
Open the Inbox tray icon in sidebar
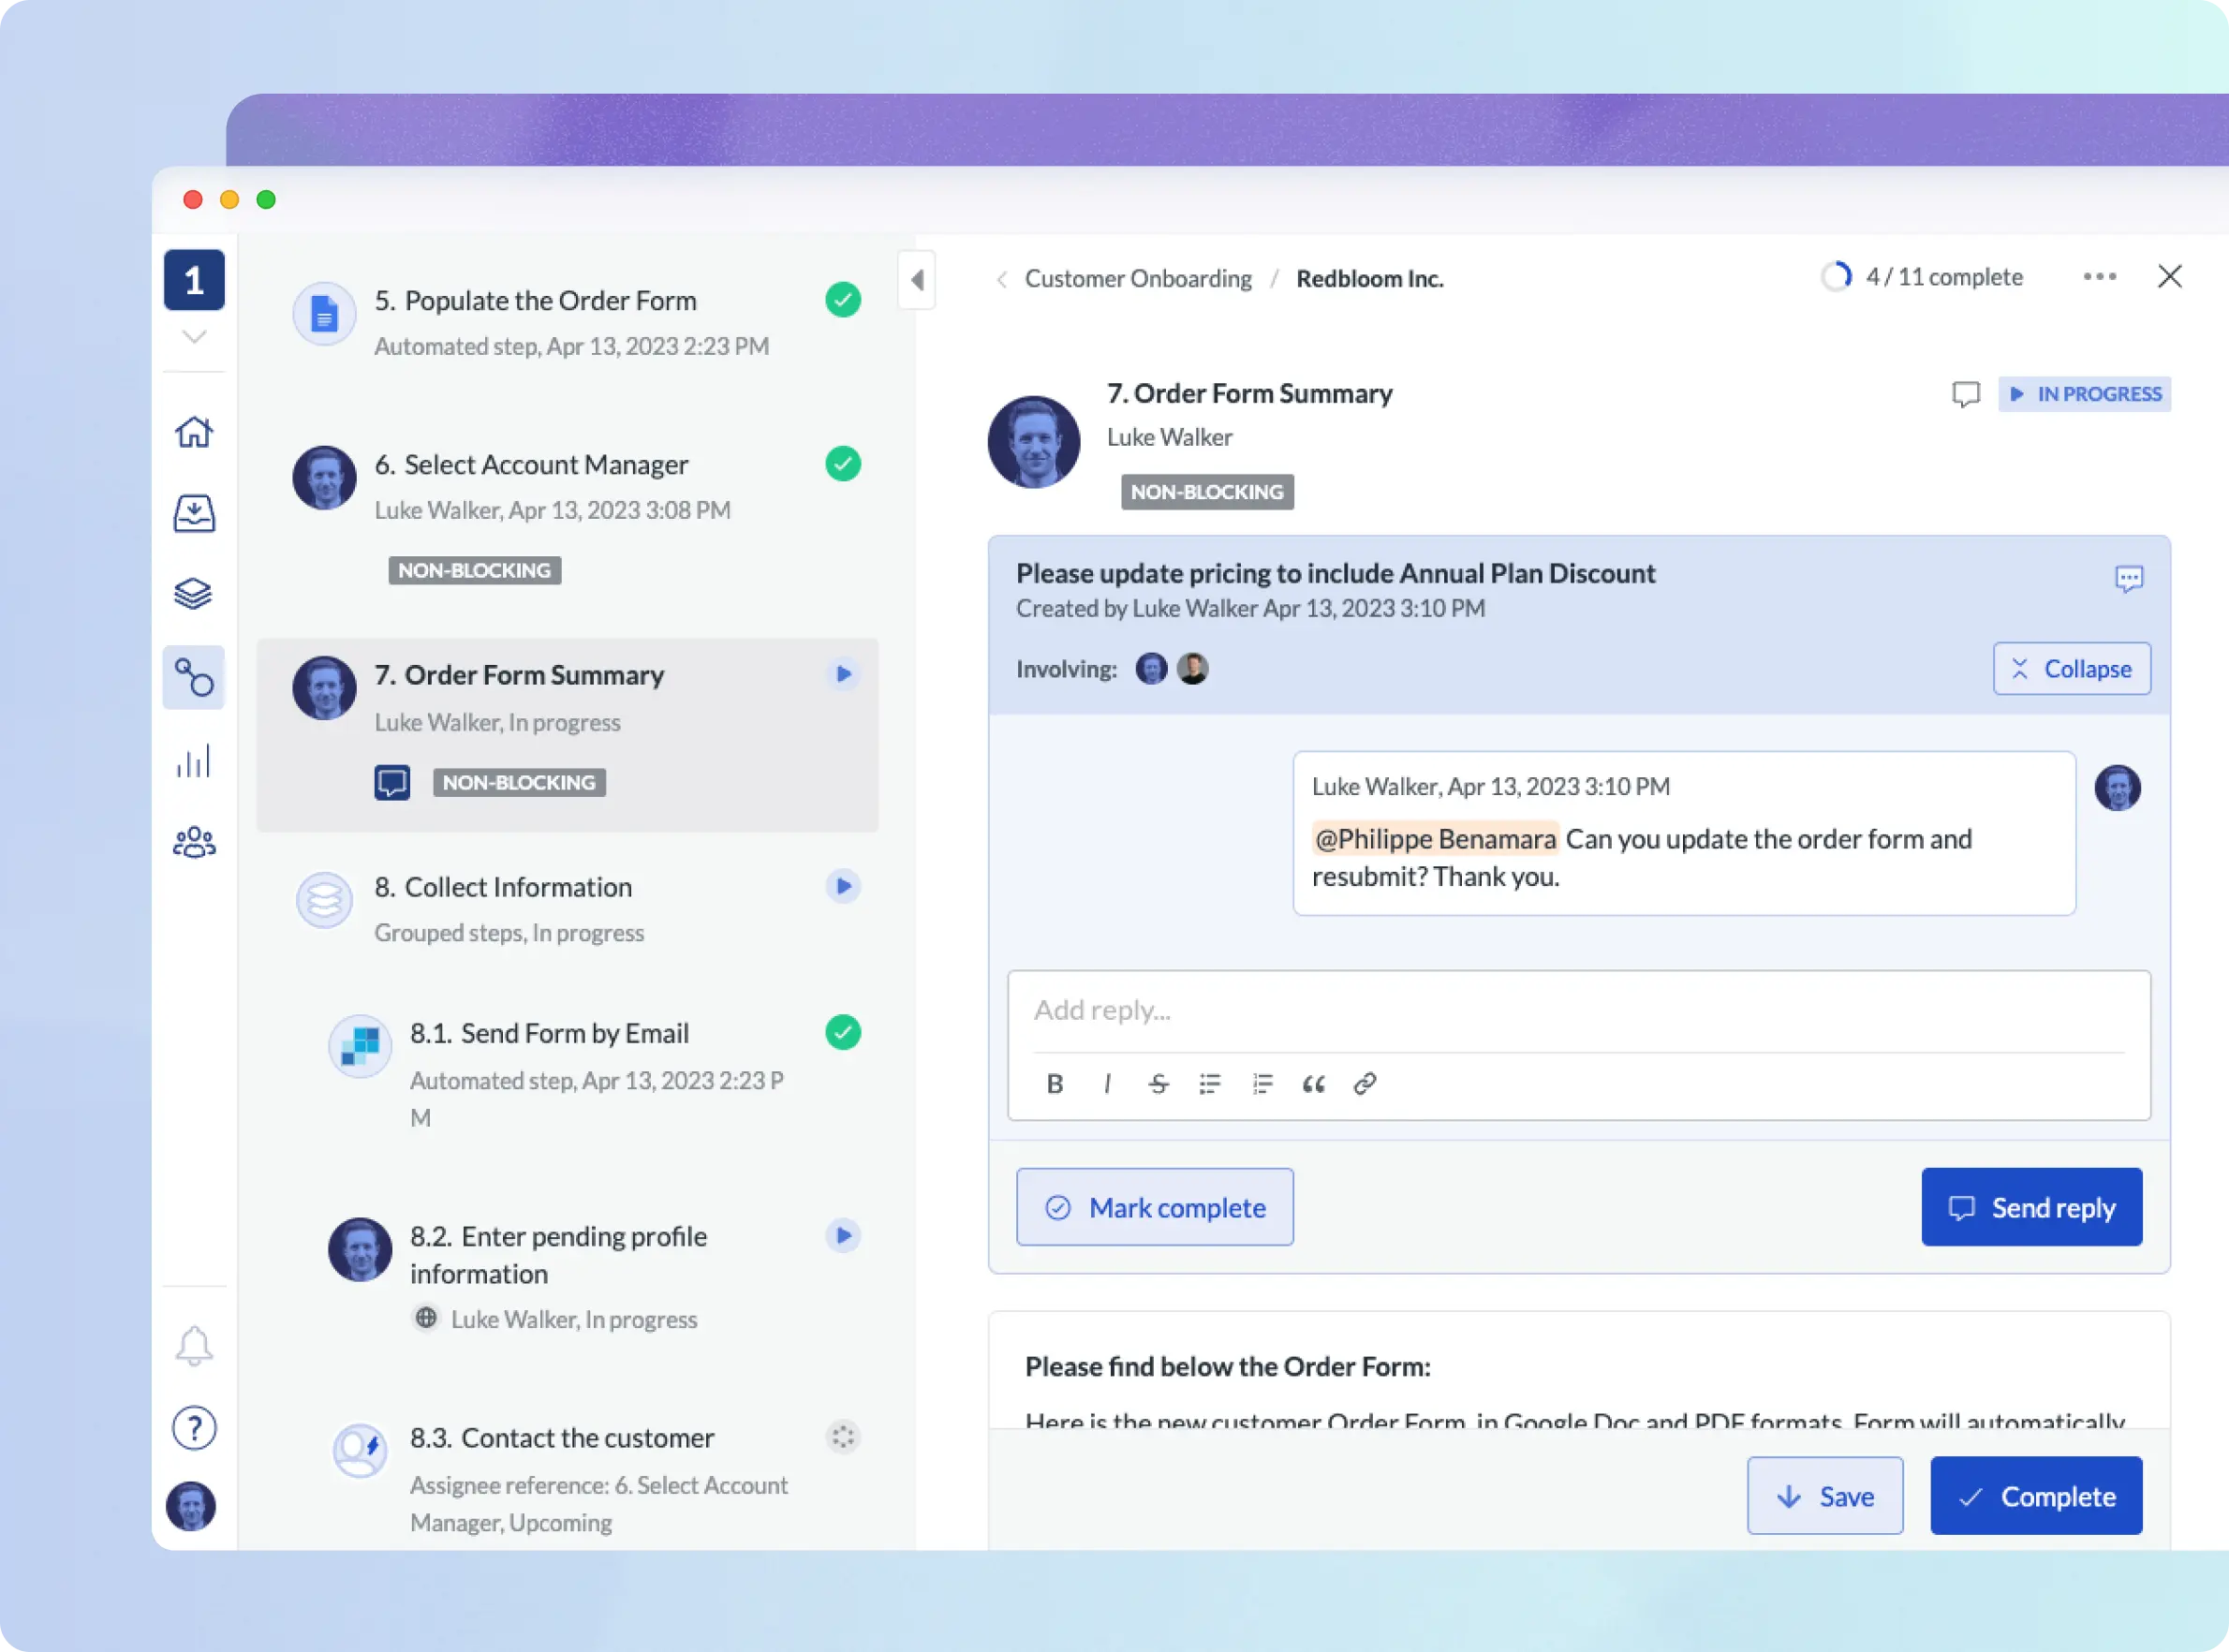(194, 513)
